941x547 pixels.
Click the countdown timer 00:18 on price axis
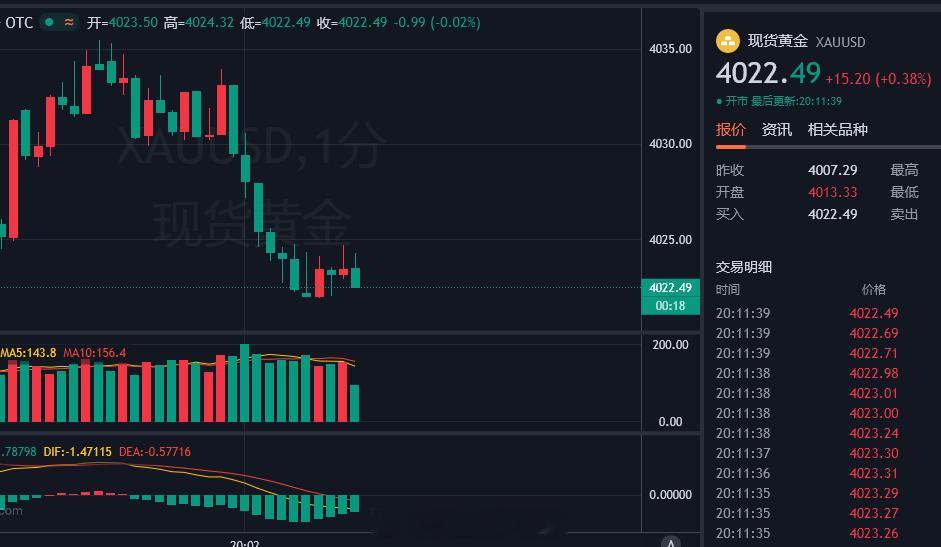coord(670,306)
